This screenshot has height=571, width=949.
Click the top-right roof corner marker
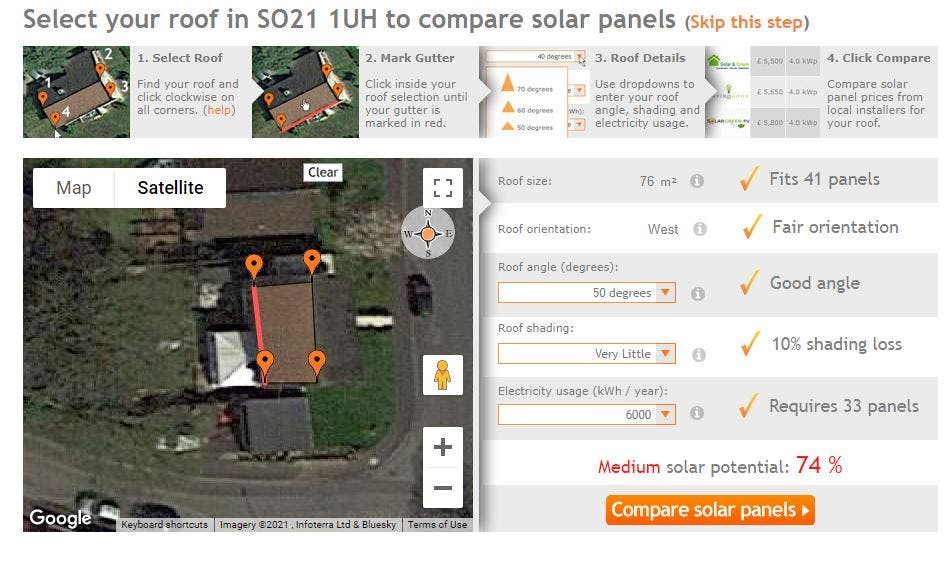pyautogui.click(x=312, y=262)
